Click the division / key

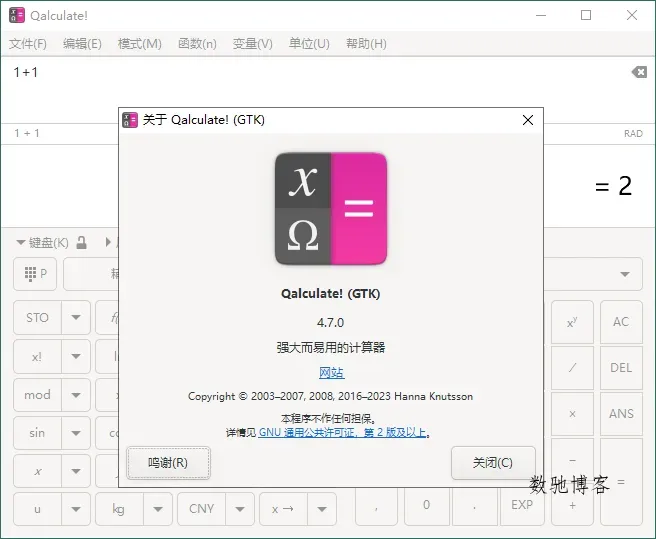572,368
